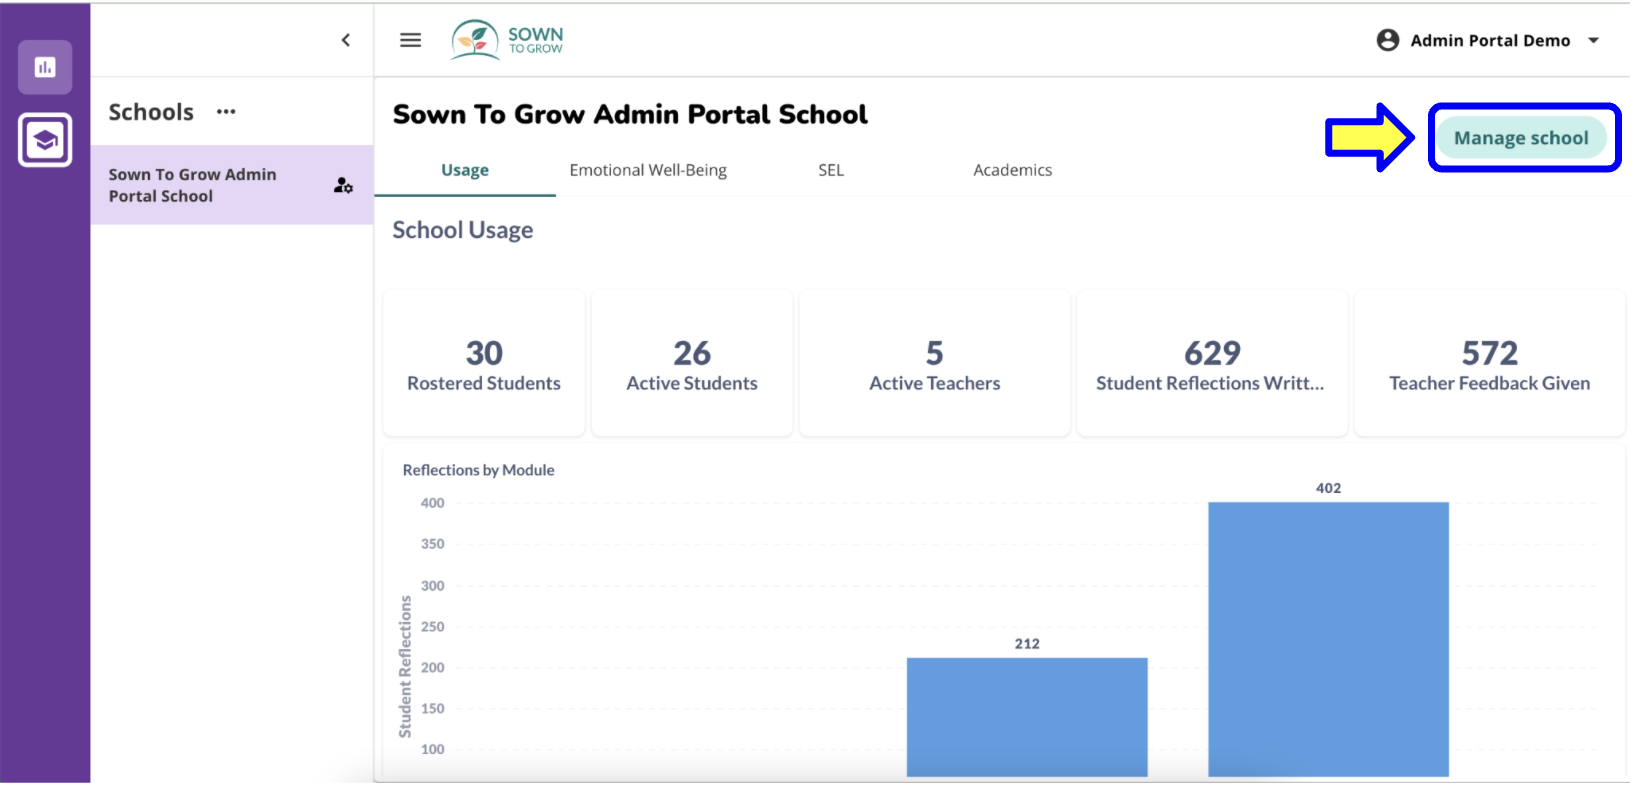Open the Academics tab

[1012, 170]
